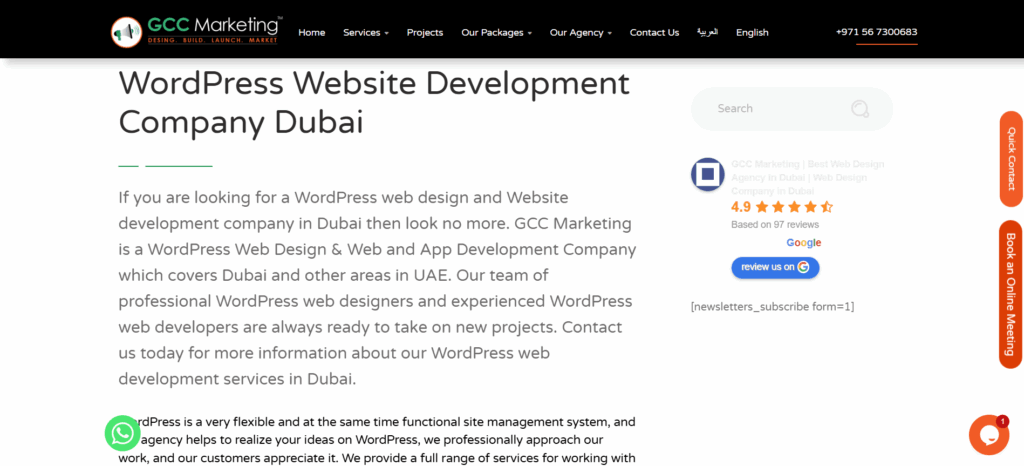Select the English language option

click(x=752, y=33)
